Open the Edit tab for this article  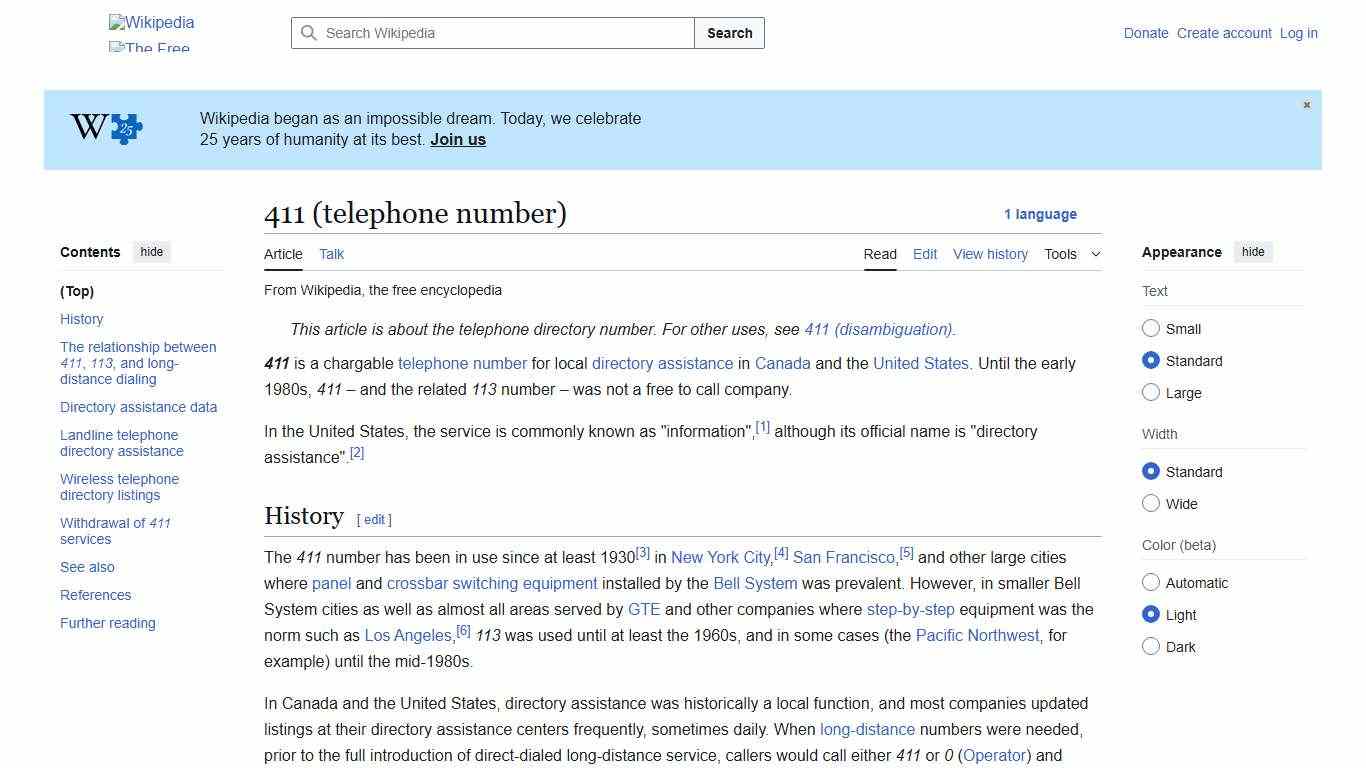924,254
